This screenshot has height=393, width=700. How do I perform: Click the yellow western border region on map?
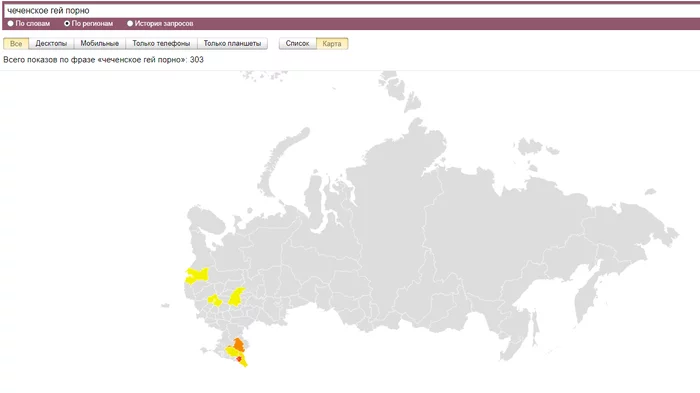[x=197, y=276]
